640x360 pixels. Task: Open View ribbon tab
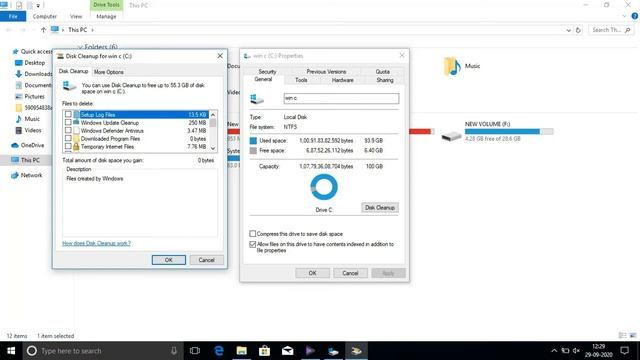[76, 16]
